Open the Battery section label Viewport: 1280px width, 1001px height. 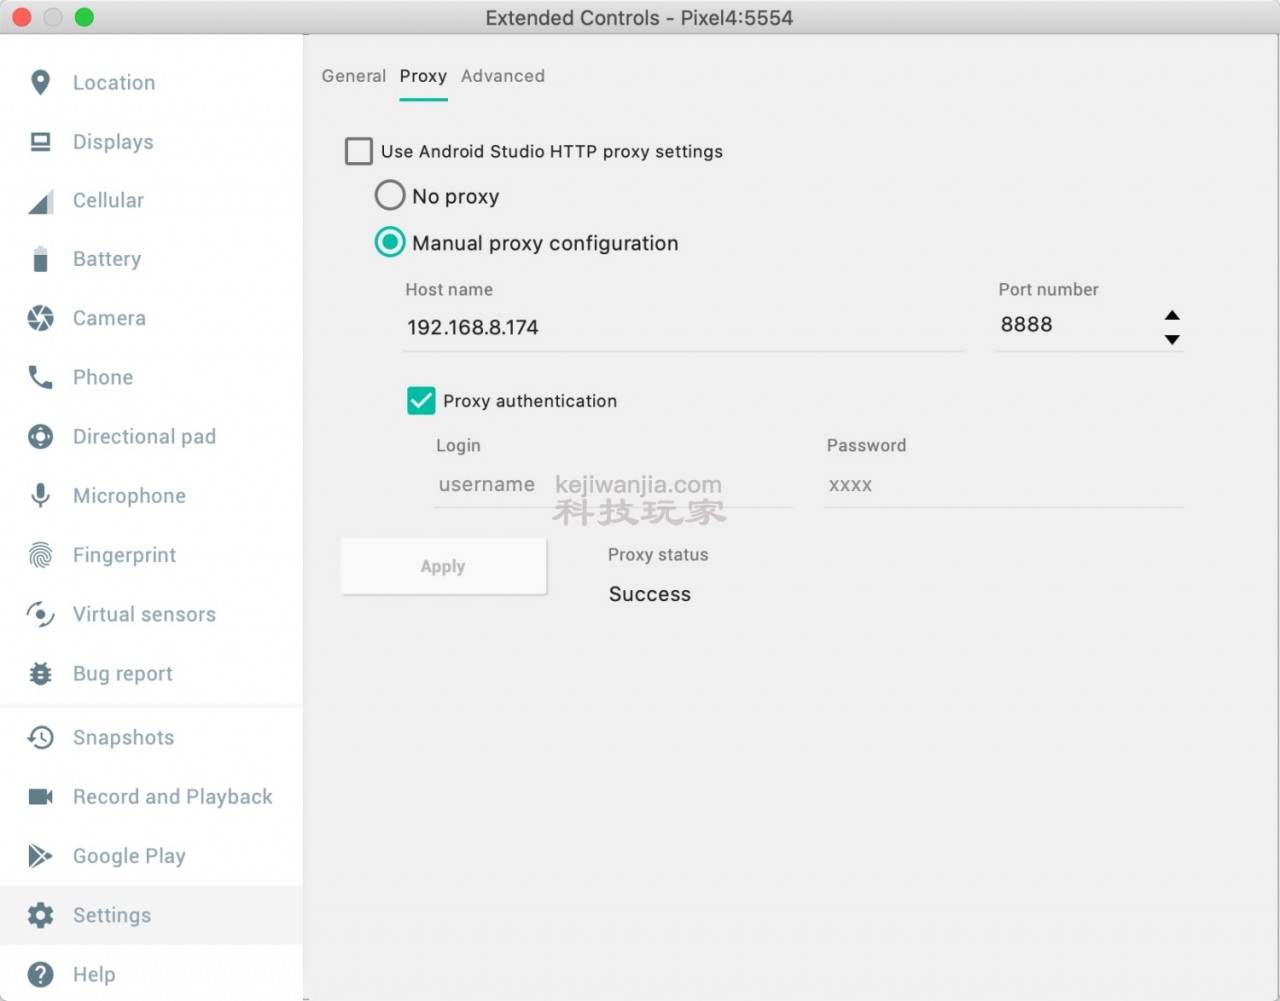pos(107,259)
